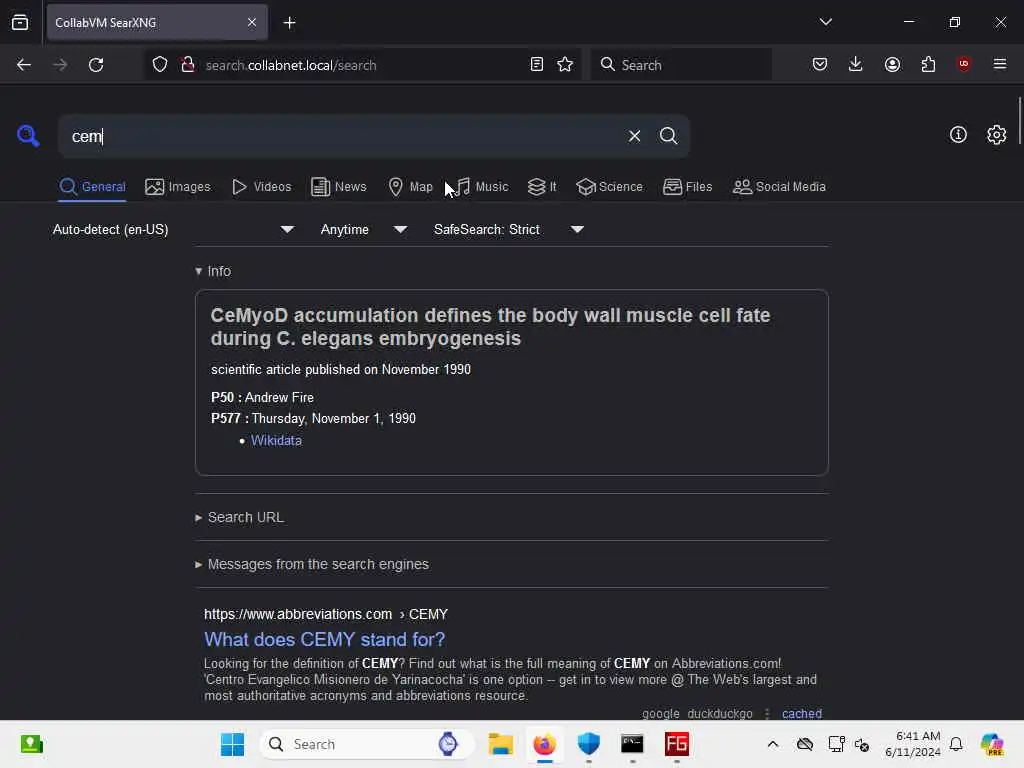Open Firefox View icon

[20, 22]
